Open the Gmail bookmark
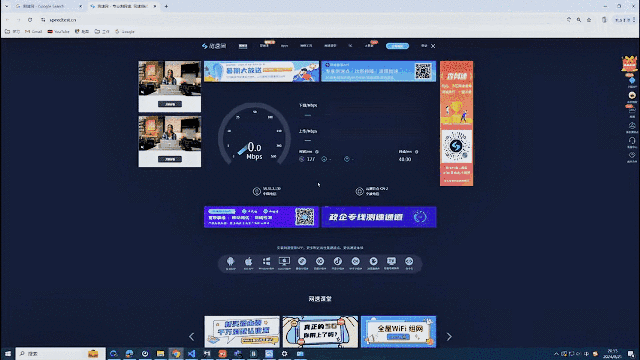The image size is (640, 360). click(x=33, y=31)
